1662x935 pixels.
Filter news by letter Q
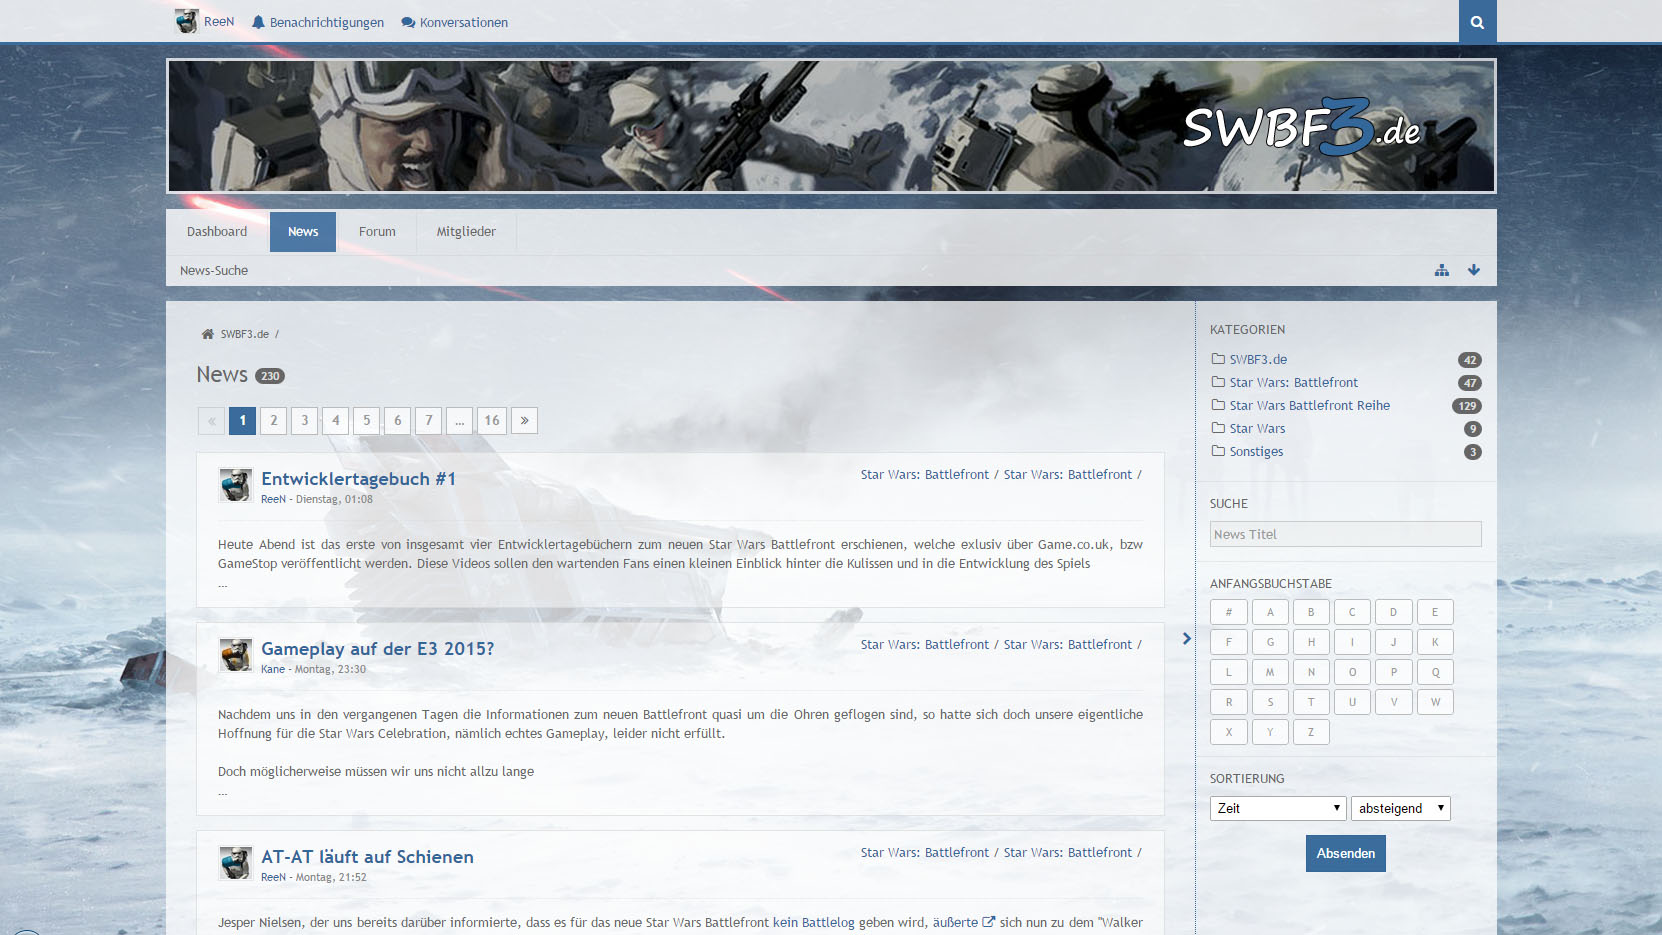[x=1435, y=672]
